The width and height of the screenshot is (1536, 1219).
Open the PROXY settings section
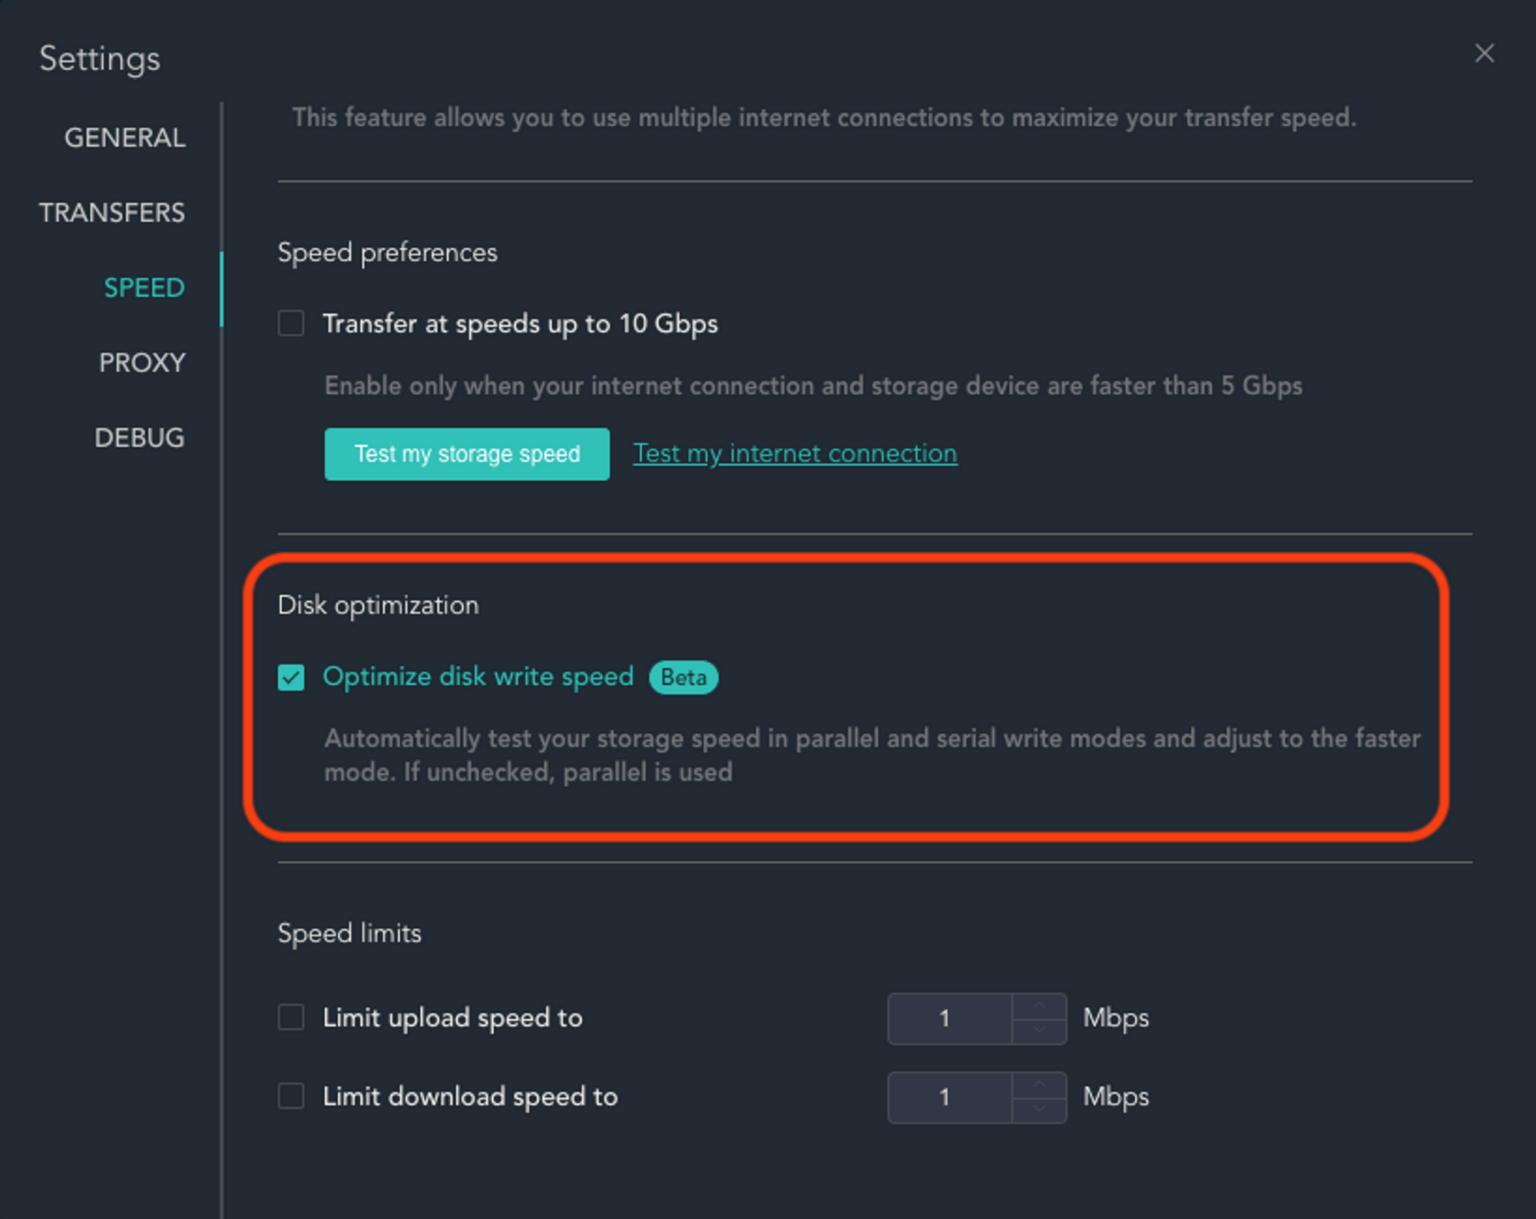pyautogui.click(x=141, y=362)
